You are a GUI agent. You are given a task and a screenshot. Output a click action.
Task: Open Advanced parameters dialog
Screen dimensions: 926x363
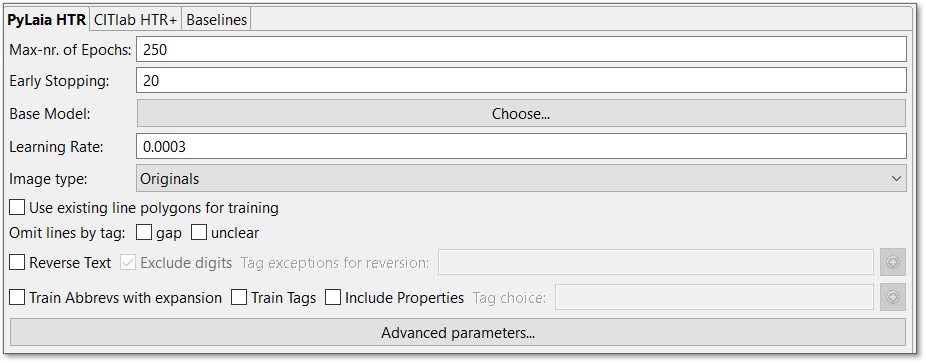(x=458, y=332)
